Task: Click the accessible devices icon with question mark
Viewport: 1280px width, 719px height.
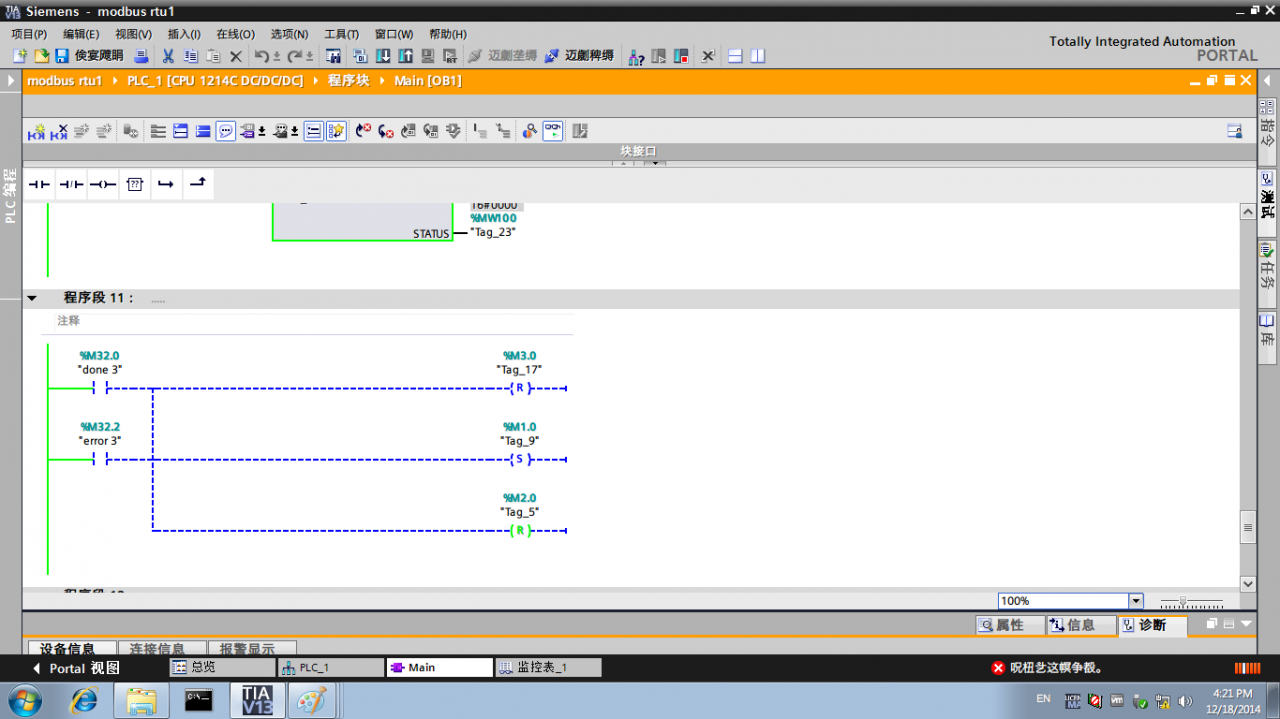Action: click(x=636, y=56)
